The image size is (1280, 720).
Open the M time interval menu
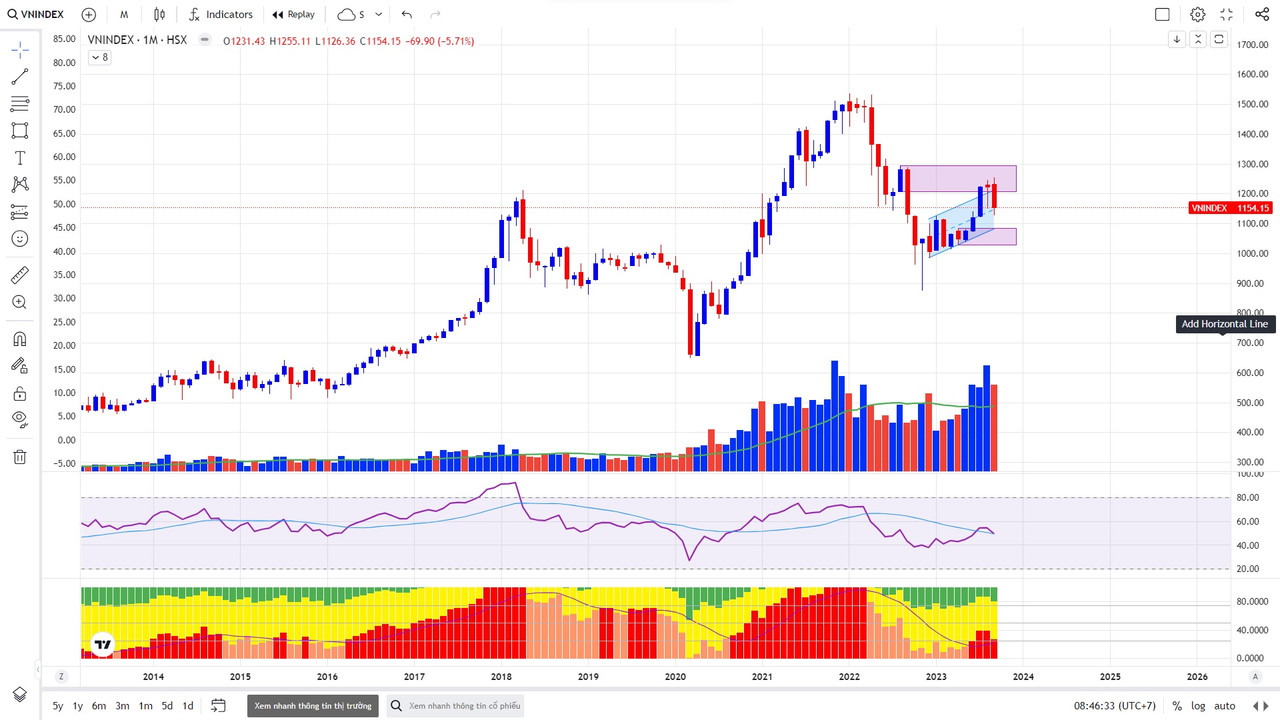[x=124, y=14]
